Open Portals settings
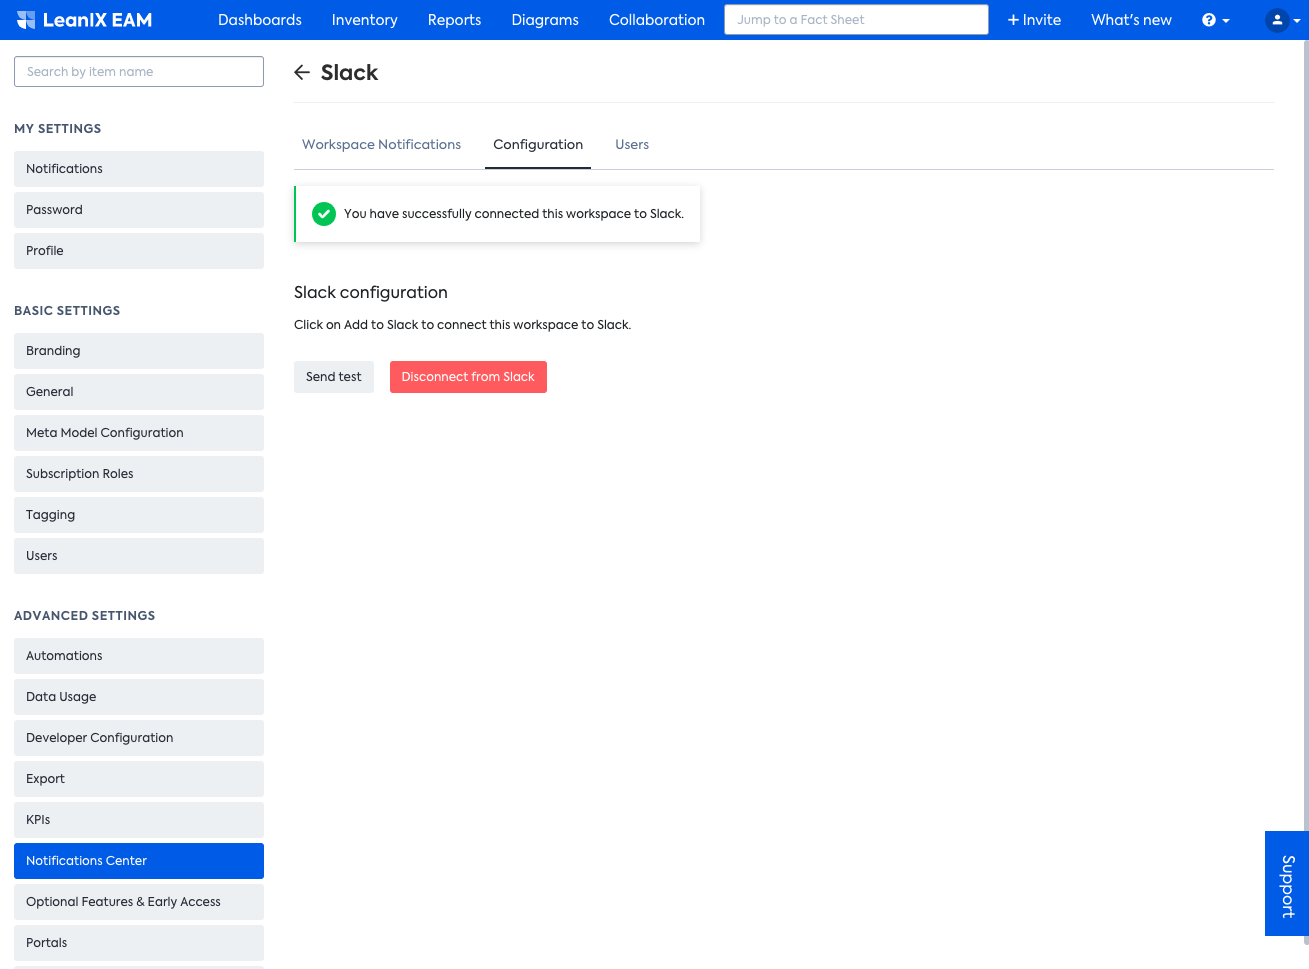 [x=139, y=943]
